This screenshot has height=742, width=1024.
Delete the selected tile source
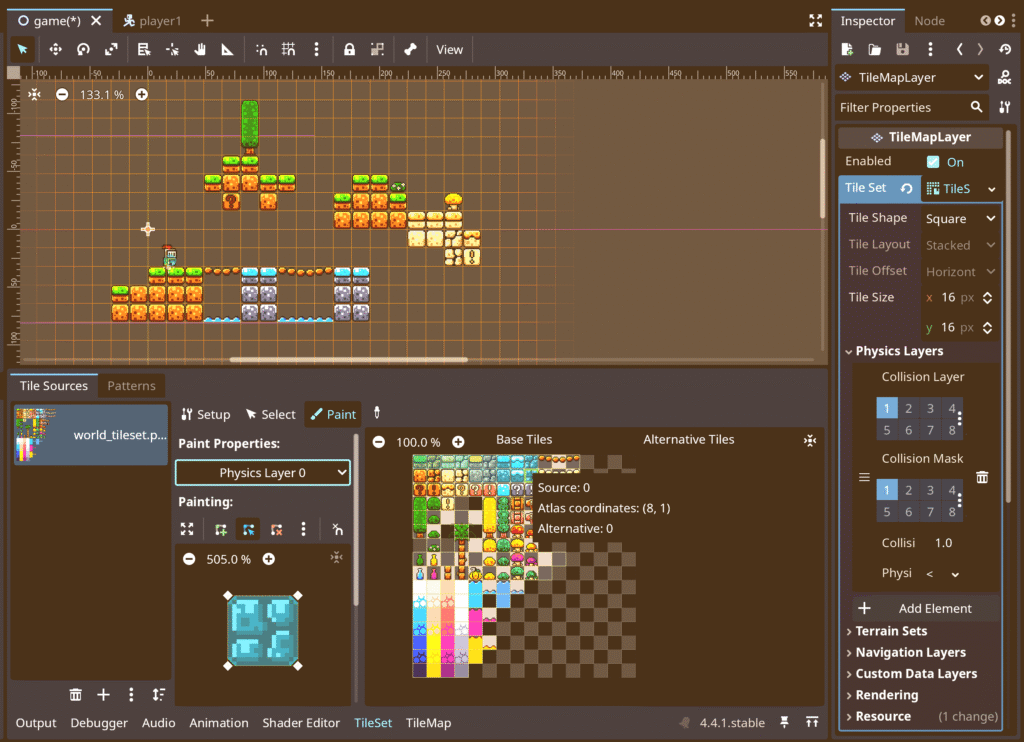tap(76, 694)
